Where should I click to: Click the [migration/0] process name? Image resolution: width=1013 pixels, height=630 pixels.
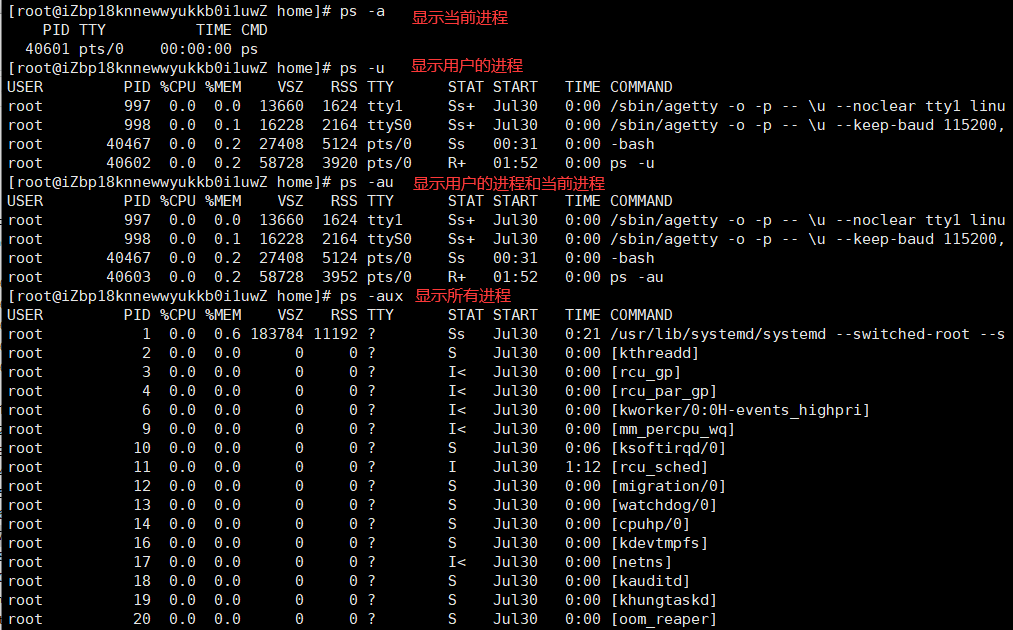click(x=667, y=486)
